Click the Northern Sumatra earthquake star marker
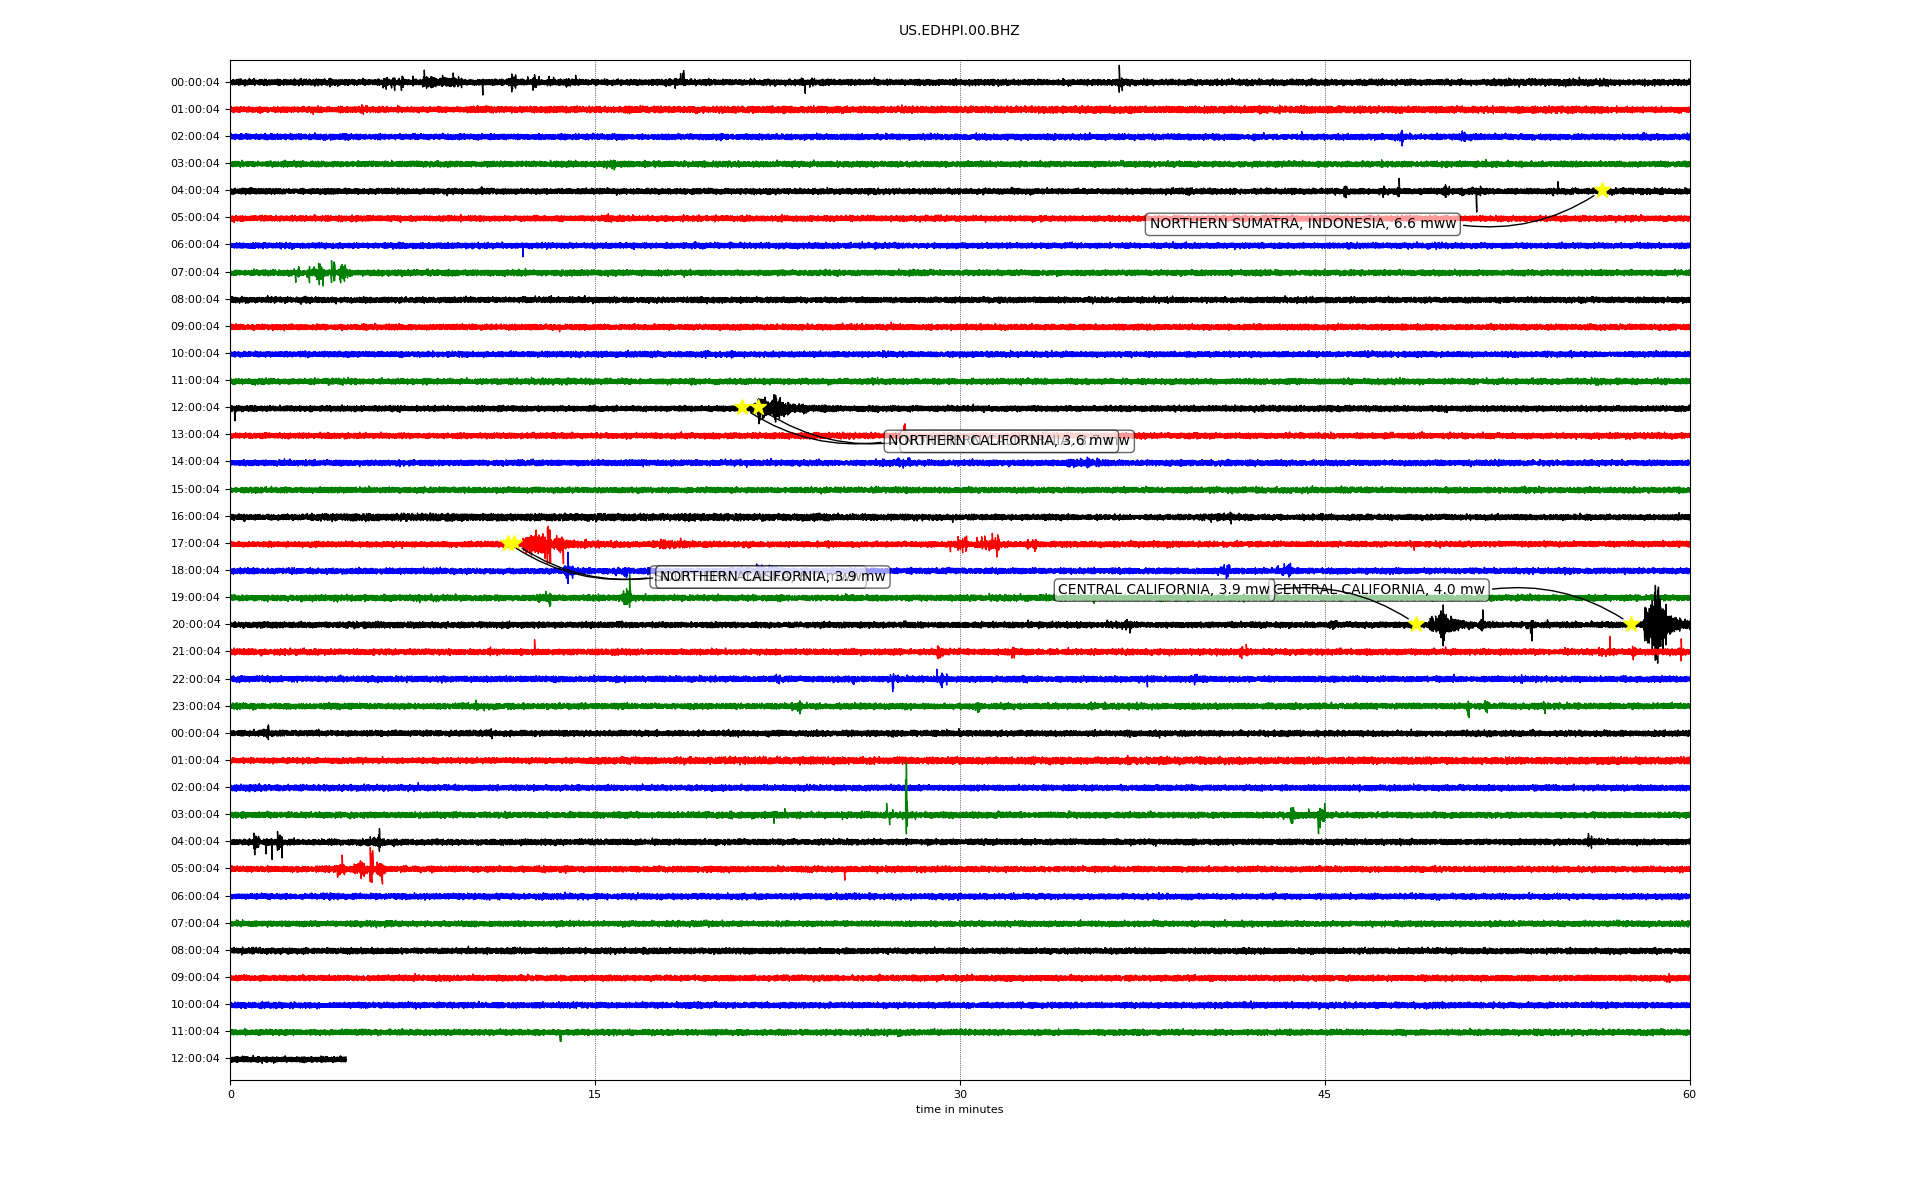 (x=1602, y=190)
